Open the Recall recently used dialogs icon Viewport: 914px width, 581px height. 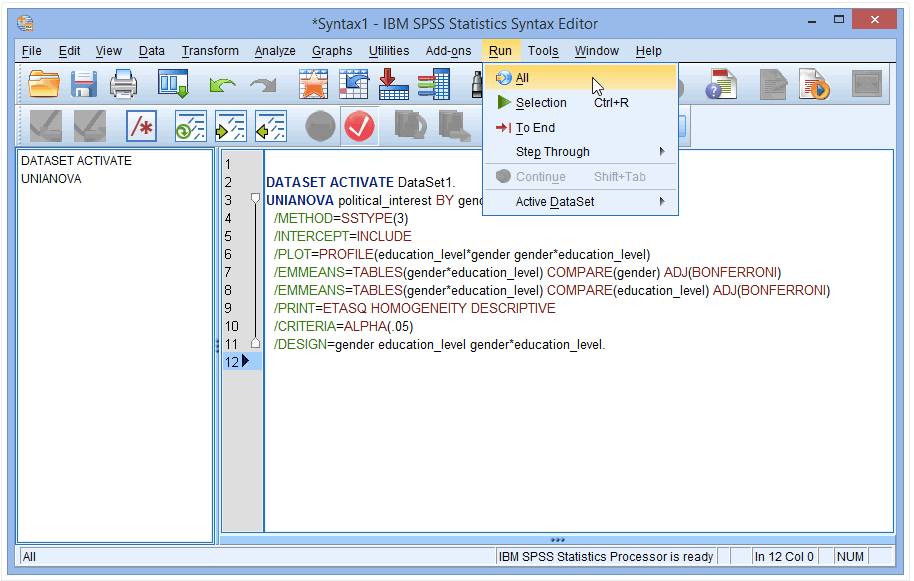point(173,84)
